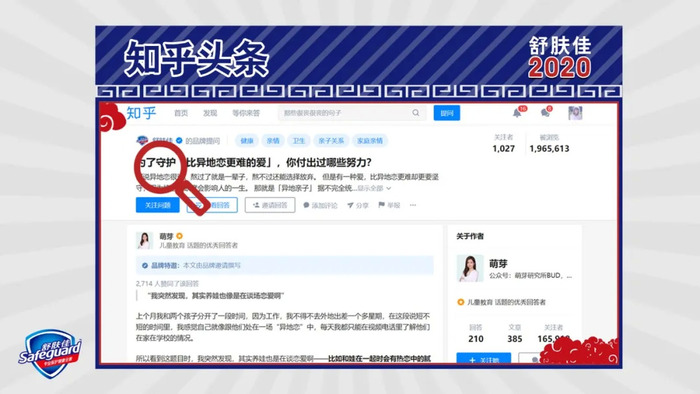Image resolution: width=700 pixels, height=394 pixels.
Task: Click the share 分享 icon
Action: [350, 205]
